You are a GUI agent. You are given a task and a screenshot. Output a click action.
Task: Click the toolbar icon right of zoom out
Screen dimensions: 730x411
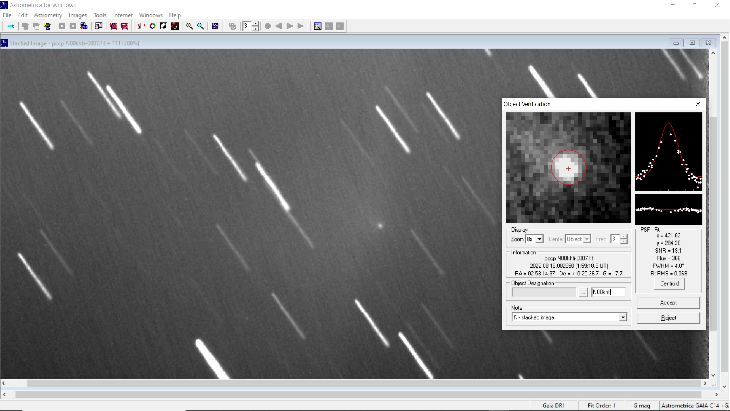tap(215, 26)
